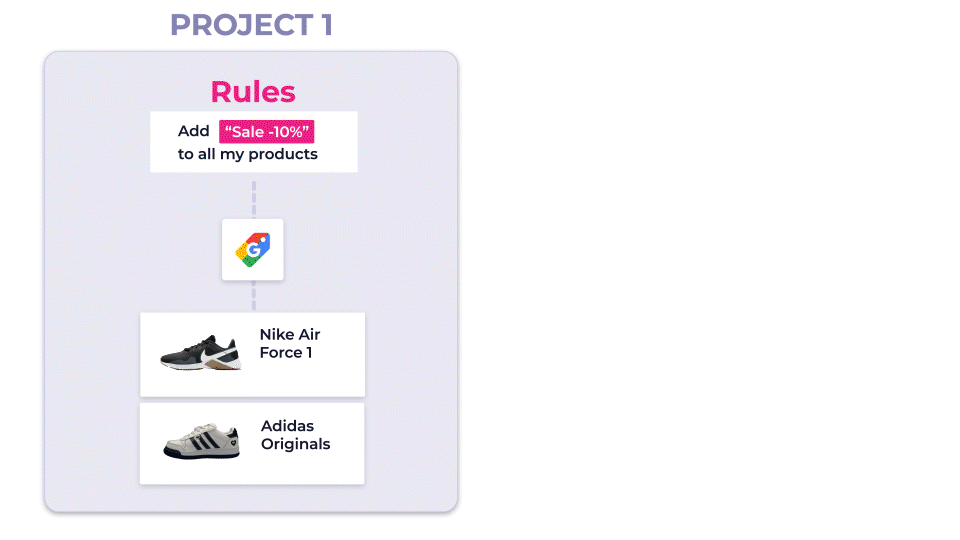The width and height of the screenshot is (960, 540).
Task: Click the dashed connector below the Google icon
Action: pyautogui.click(x=254, y=296)
